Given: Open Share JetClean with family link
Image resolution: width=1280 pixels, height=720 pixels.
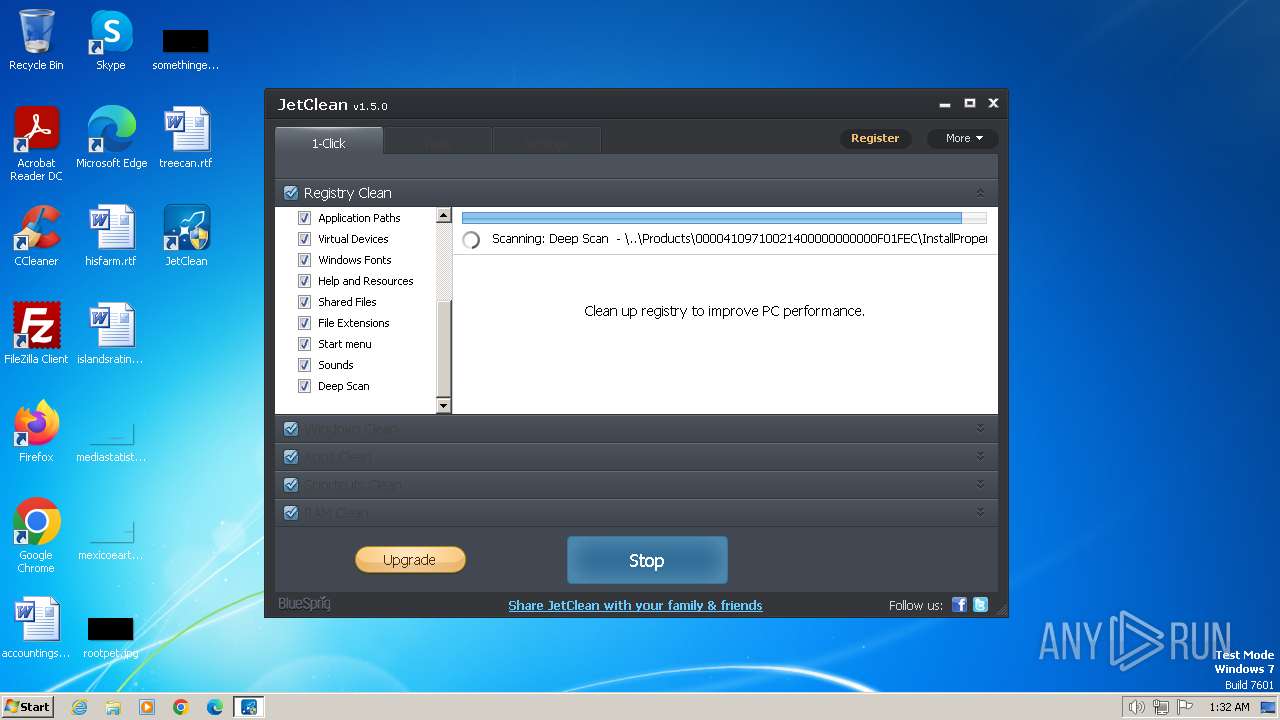Looking at the screenshot, I should [635, 605].
